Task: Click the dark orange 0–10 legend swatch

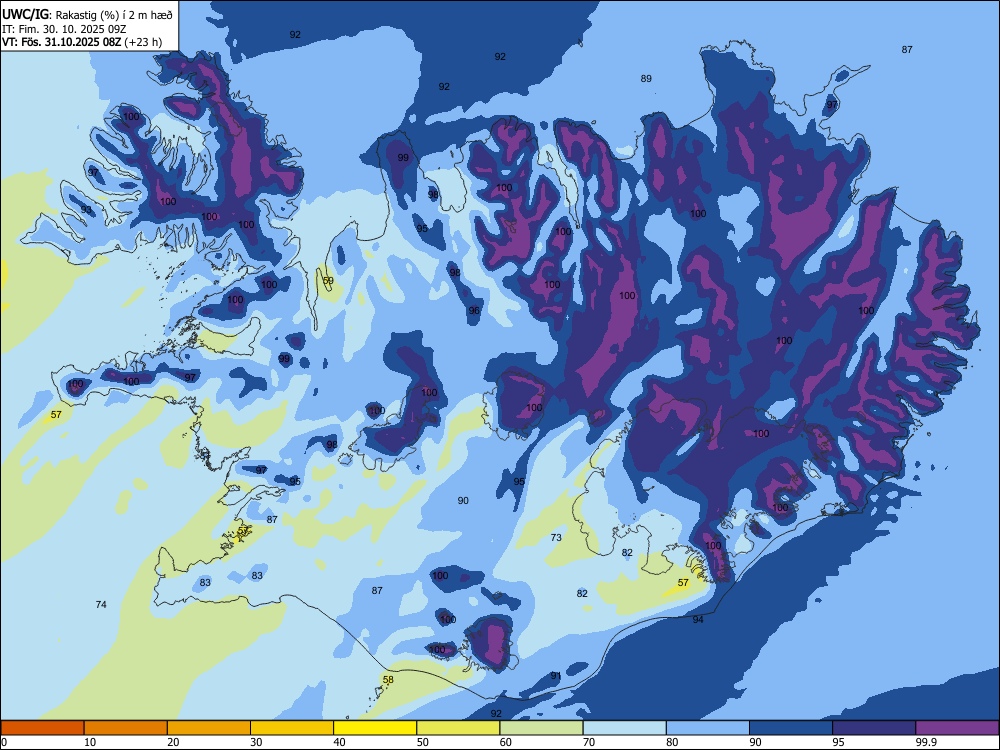Action: [42, 728]
